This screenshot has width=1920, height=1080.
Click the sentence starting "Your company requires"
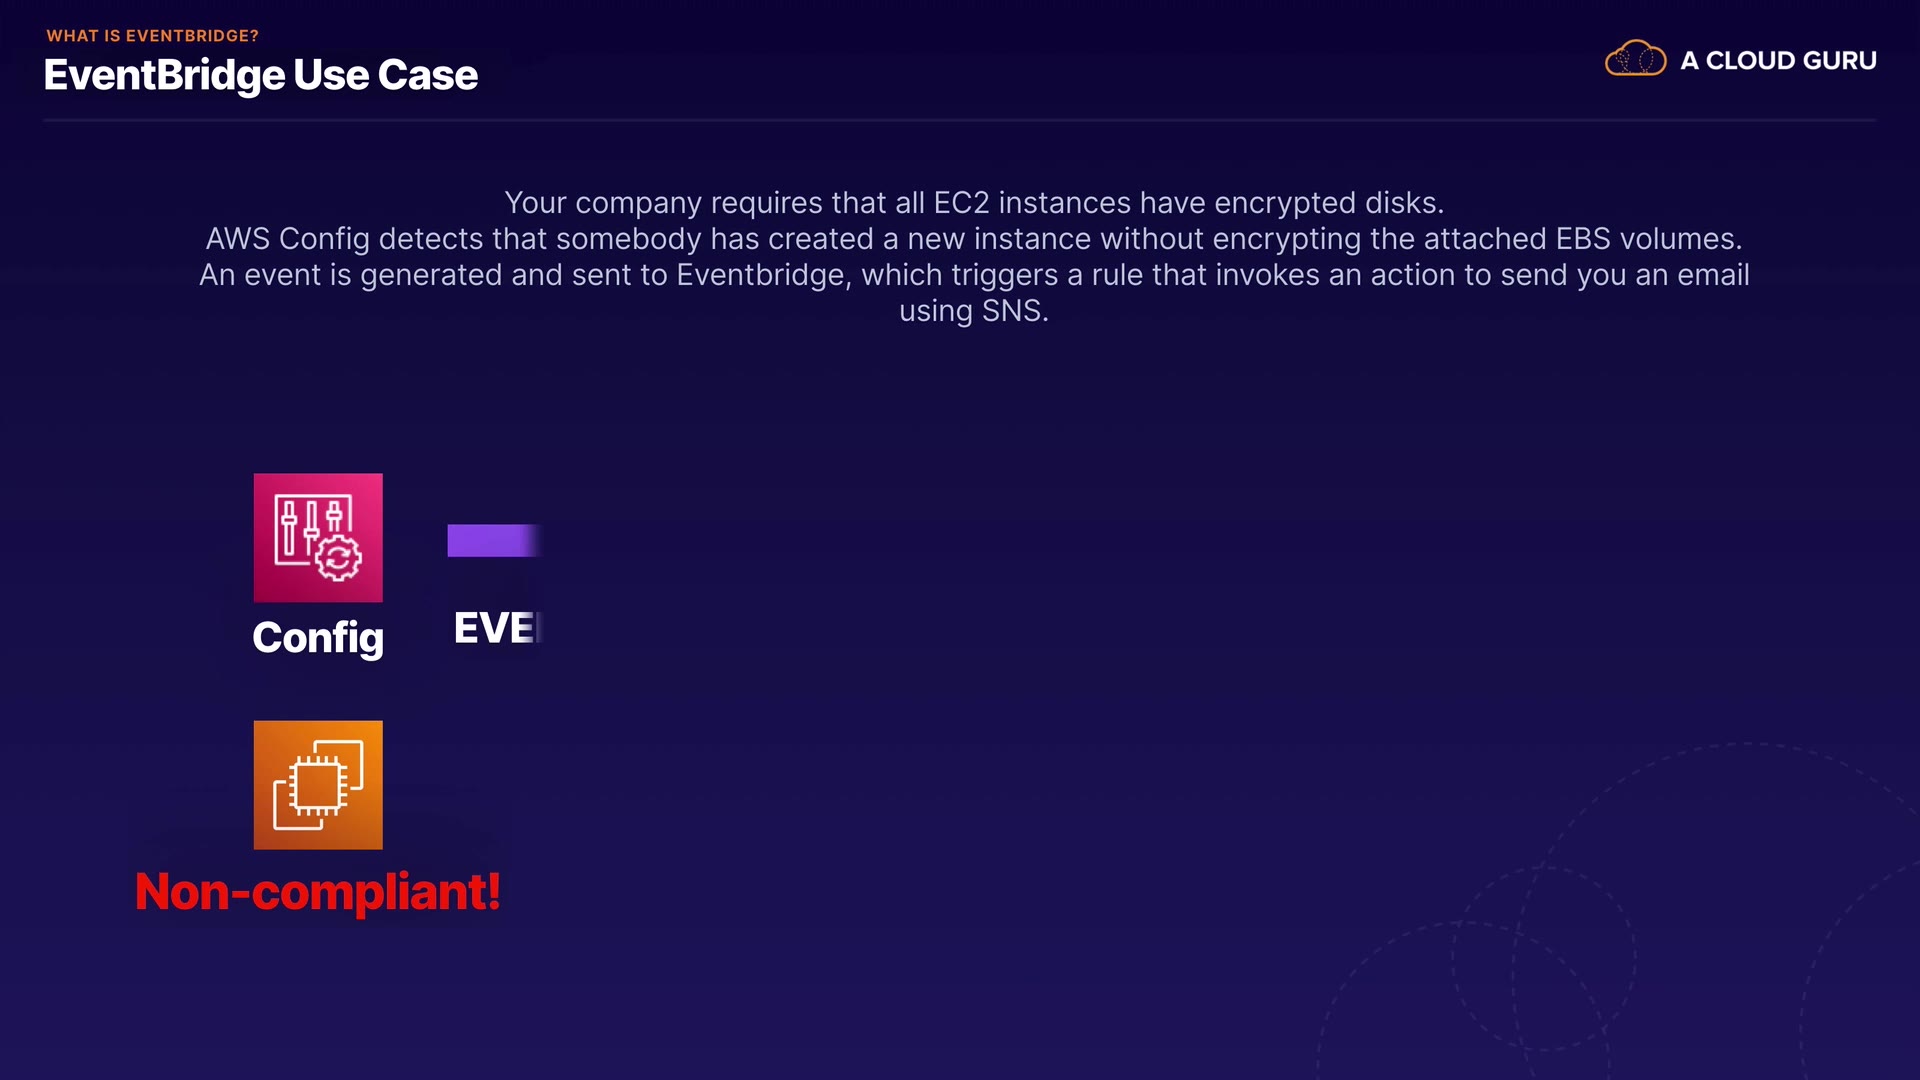974,203
